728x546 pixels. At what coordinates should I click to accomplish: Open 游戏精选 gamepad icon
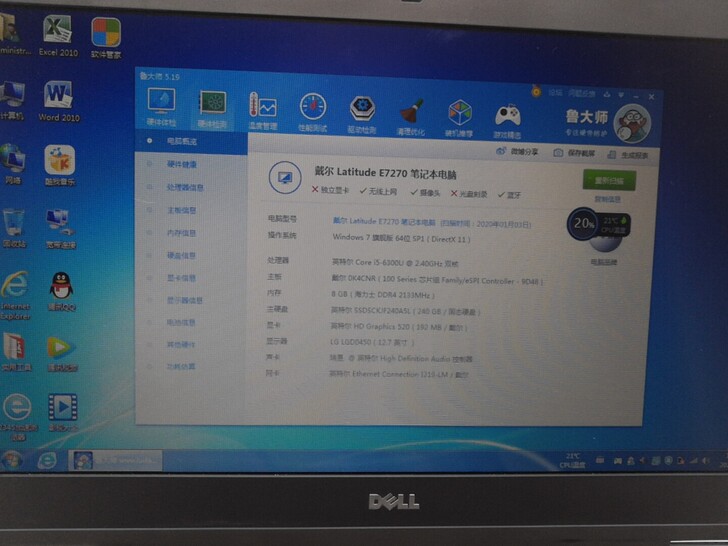pos(507,121)
